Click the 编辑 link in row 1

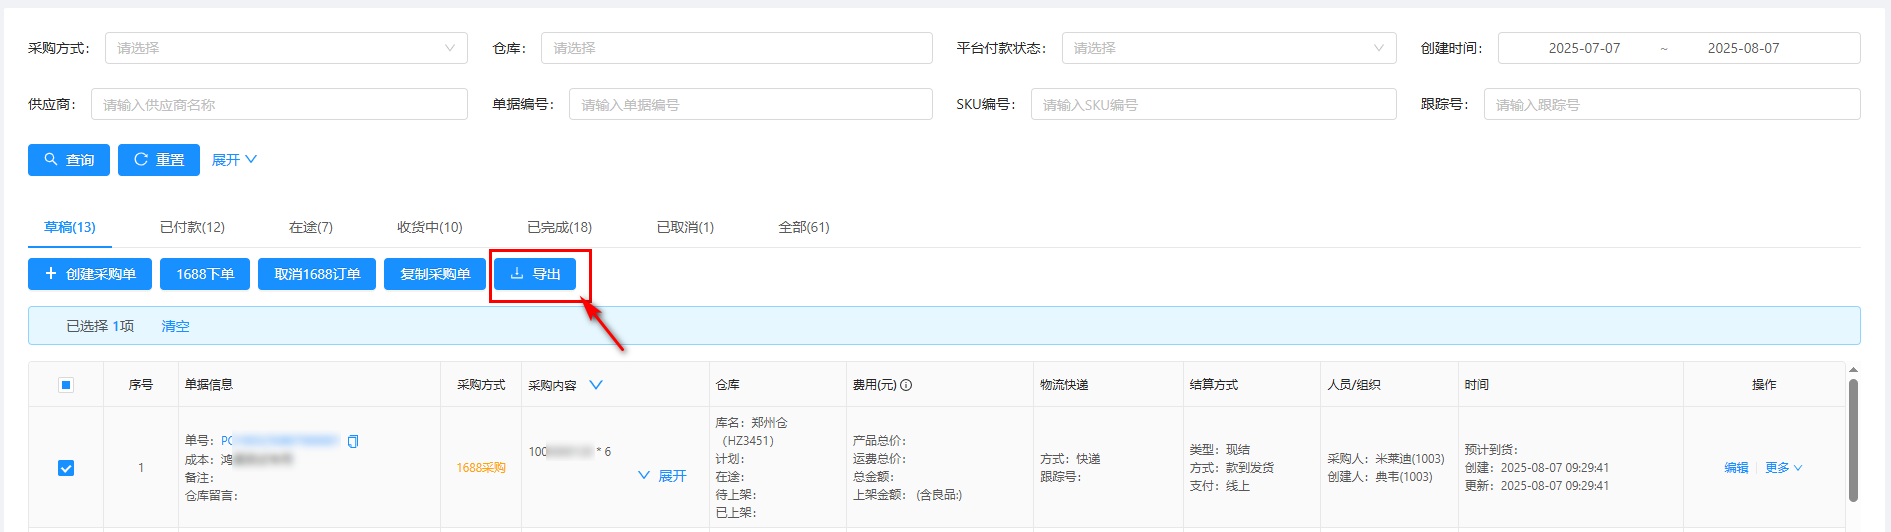click(1736, 468)
